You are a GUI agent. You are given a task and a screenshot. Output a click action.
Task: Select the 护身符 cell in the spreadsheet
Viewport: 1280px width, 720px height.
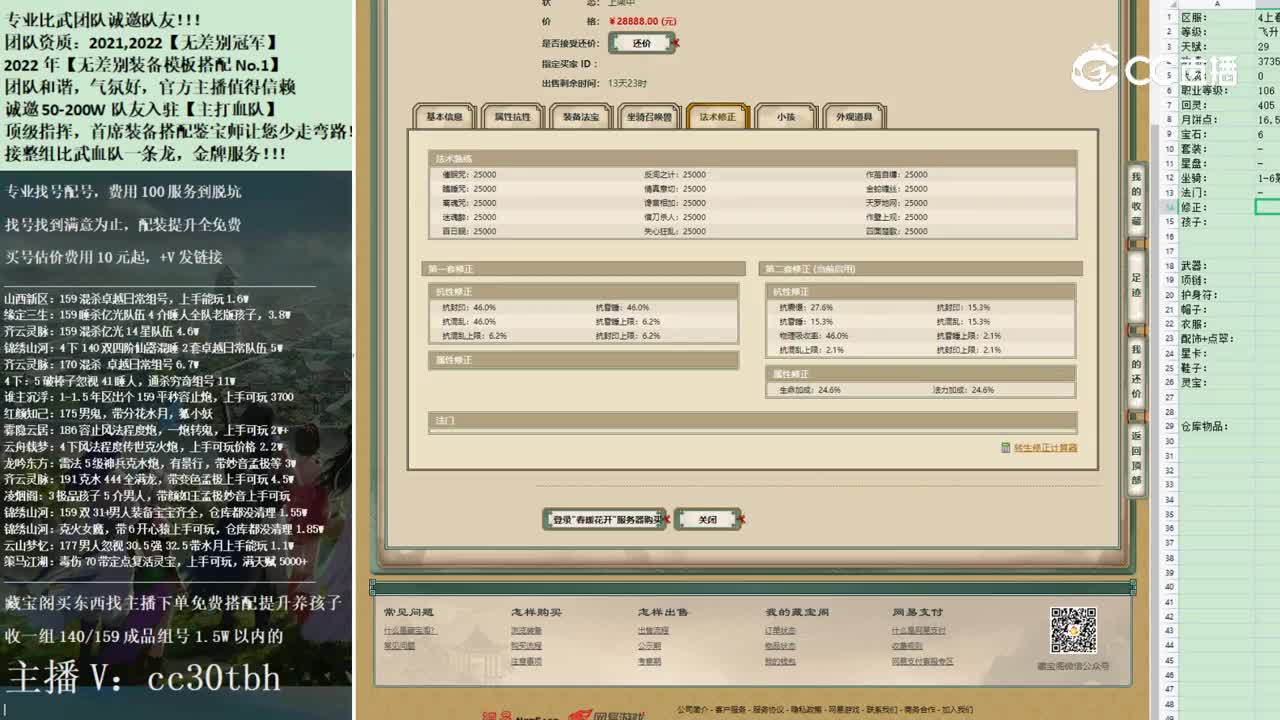(x=1216, y=295)
